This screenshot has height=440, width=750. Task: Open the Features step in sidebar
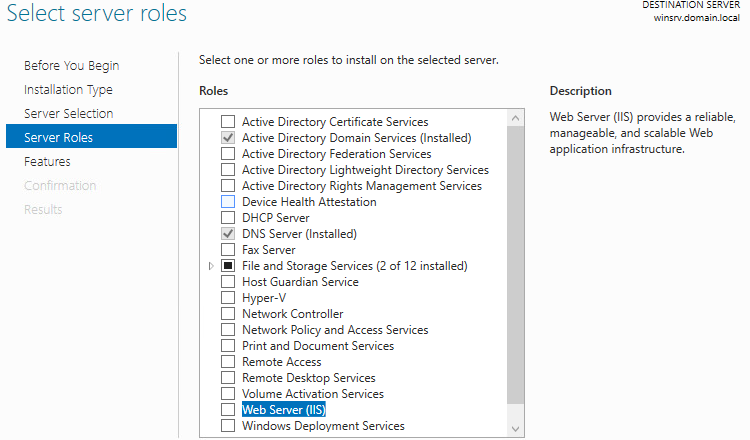point(47,162)
